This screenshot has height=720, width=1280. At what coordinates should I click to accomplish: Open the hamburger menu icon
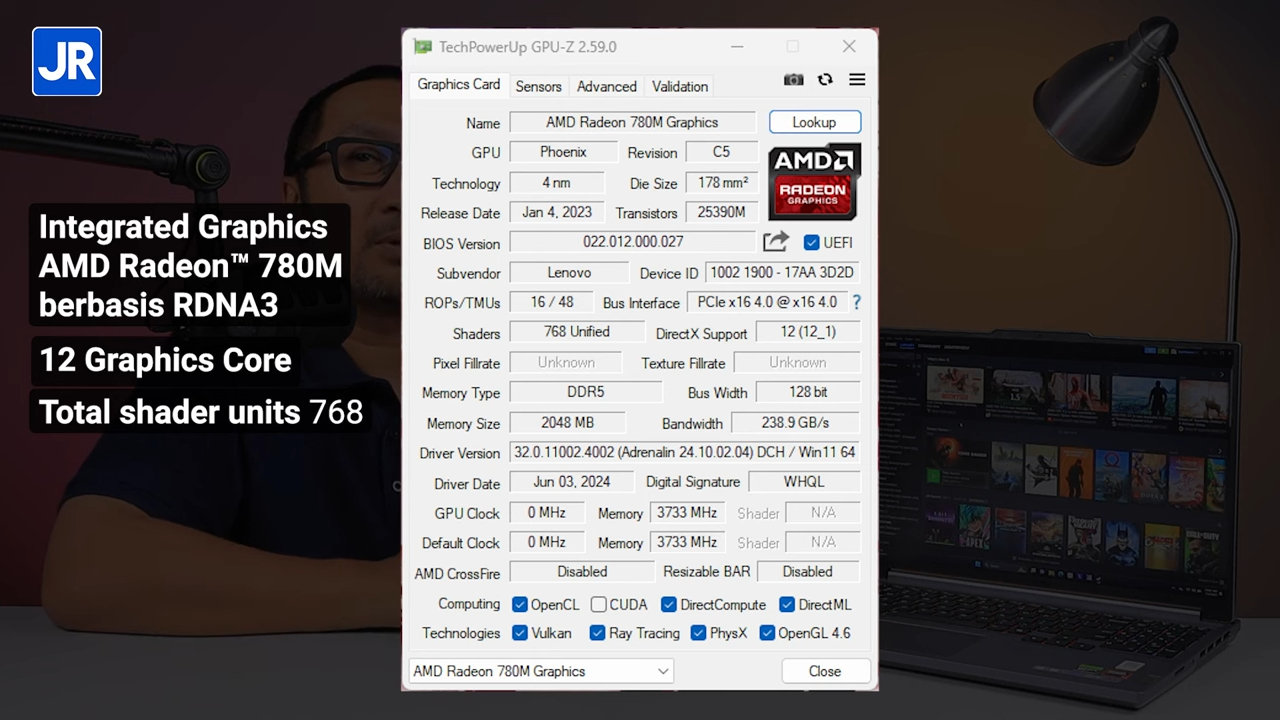pyautogui.click(x=857, y=79)
